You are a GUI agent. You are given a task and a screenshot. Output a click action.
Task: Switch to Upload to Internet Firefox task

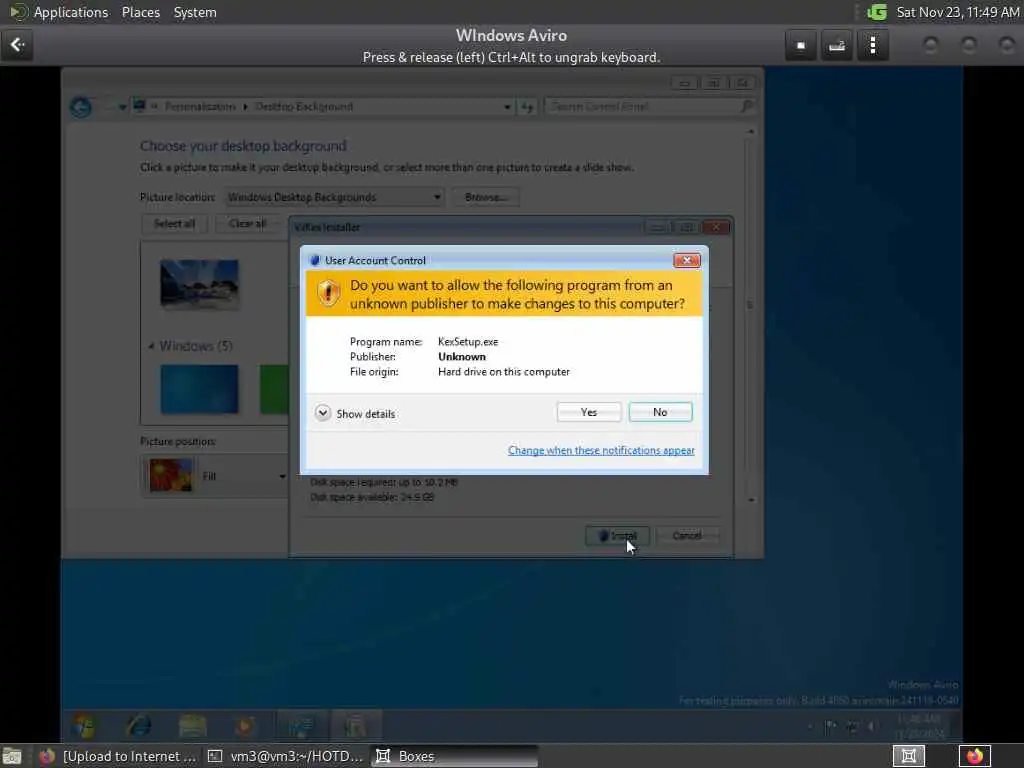coord(118,756)
